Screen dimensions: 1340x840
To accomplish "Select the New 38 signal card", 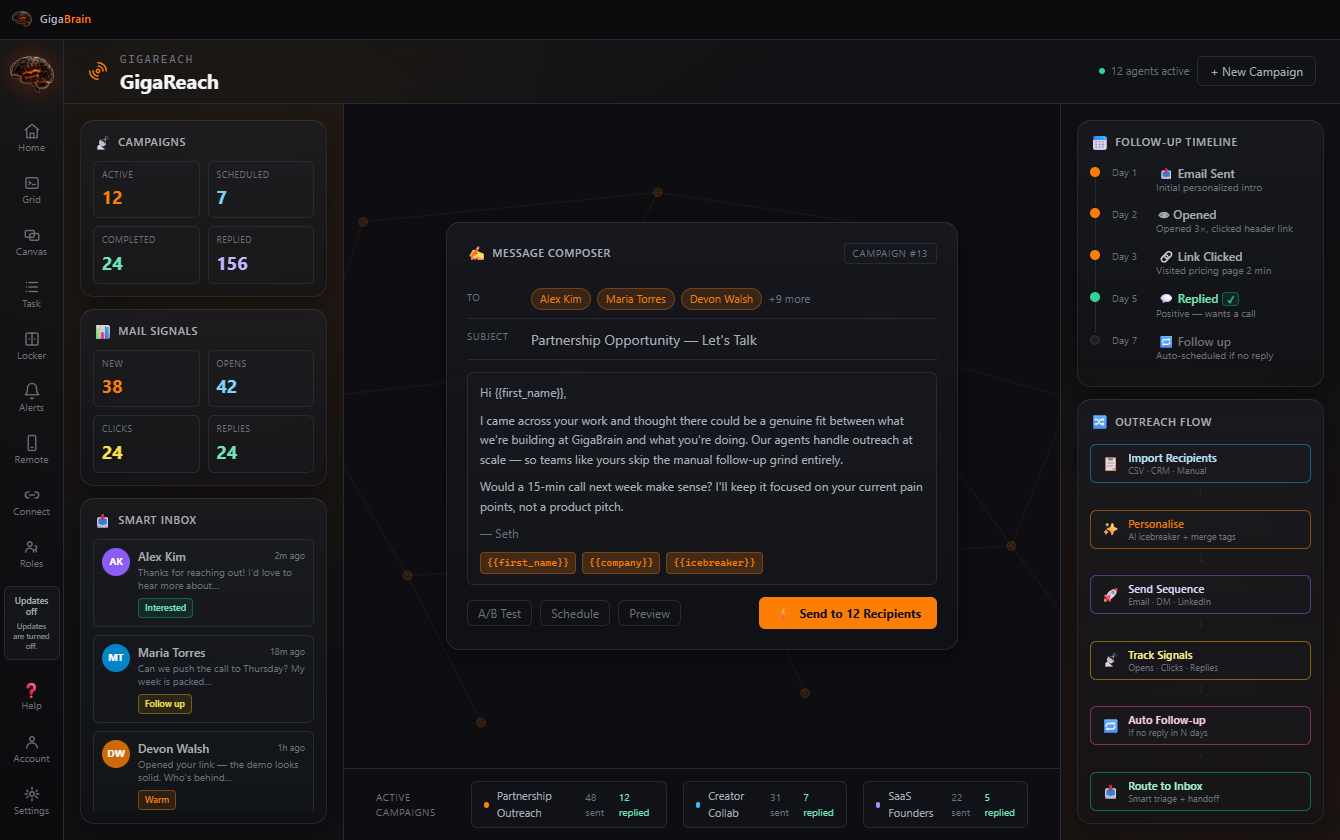I will pyautogui.click(x=146, y=378).
